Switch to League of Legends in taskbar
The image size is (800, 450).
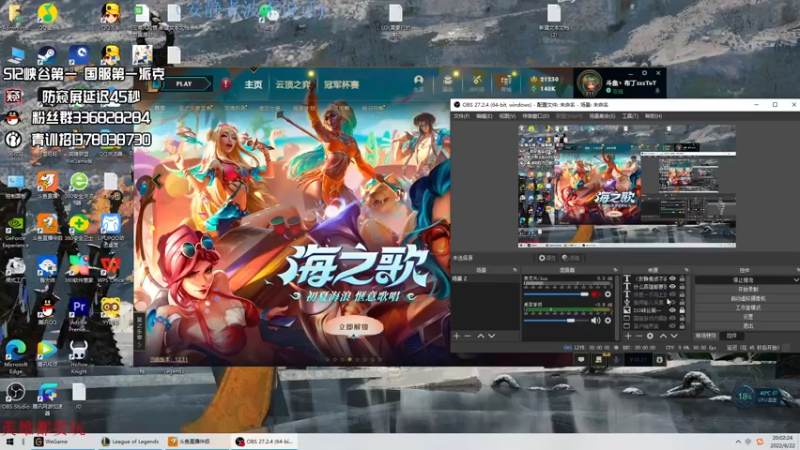130,442
